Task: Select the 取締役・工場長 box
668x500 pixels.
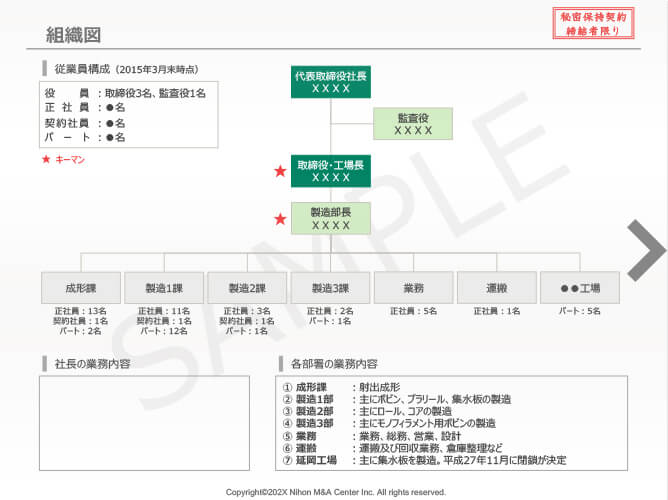Action: (x=331, y=171)
